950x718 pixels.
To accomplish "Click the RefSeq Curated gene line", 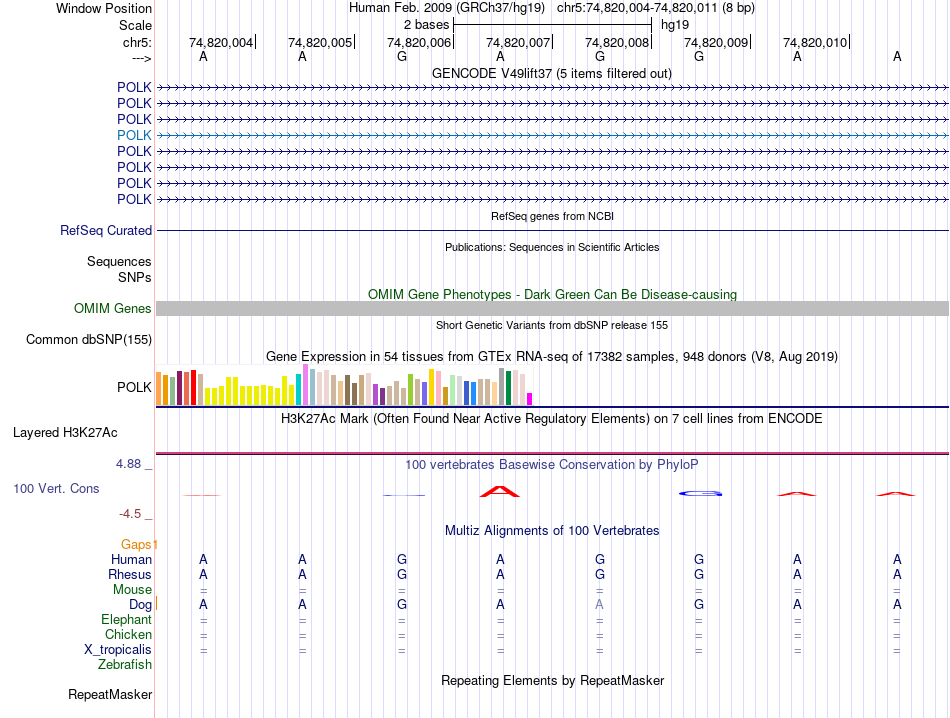I will [x=552, y=230].
